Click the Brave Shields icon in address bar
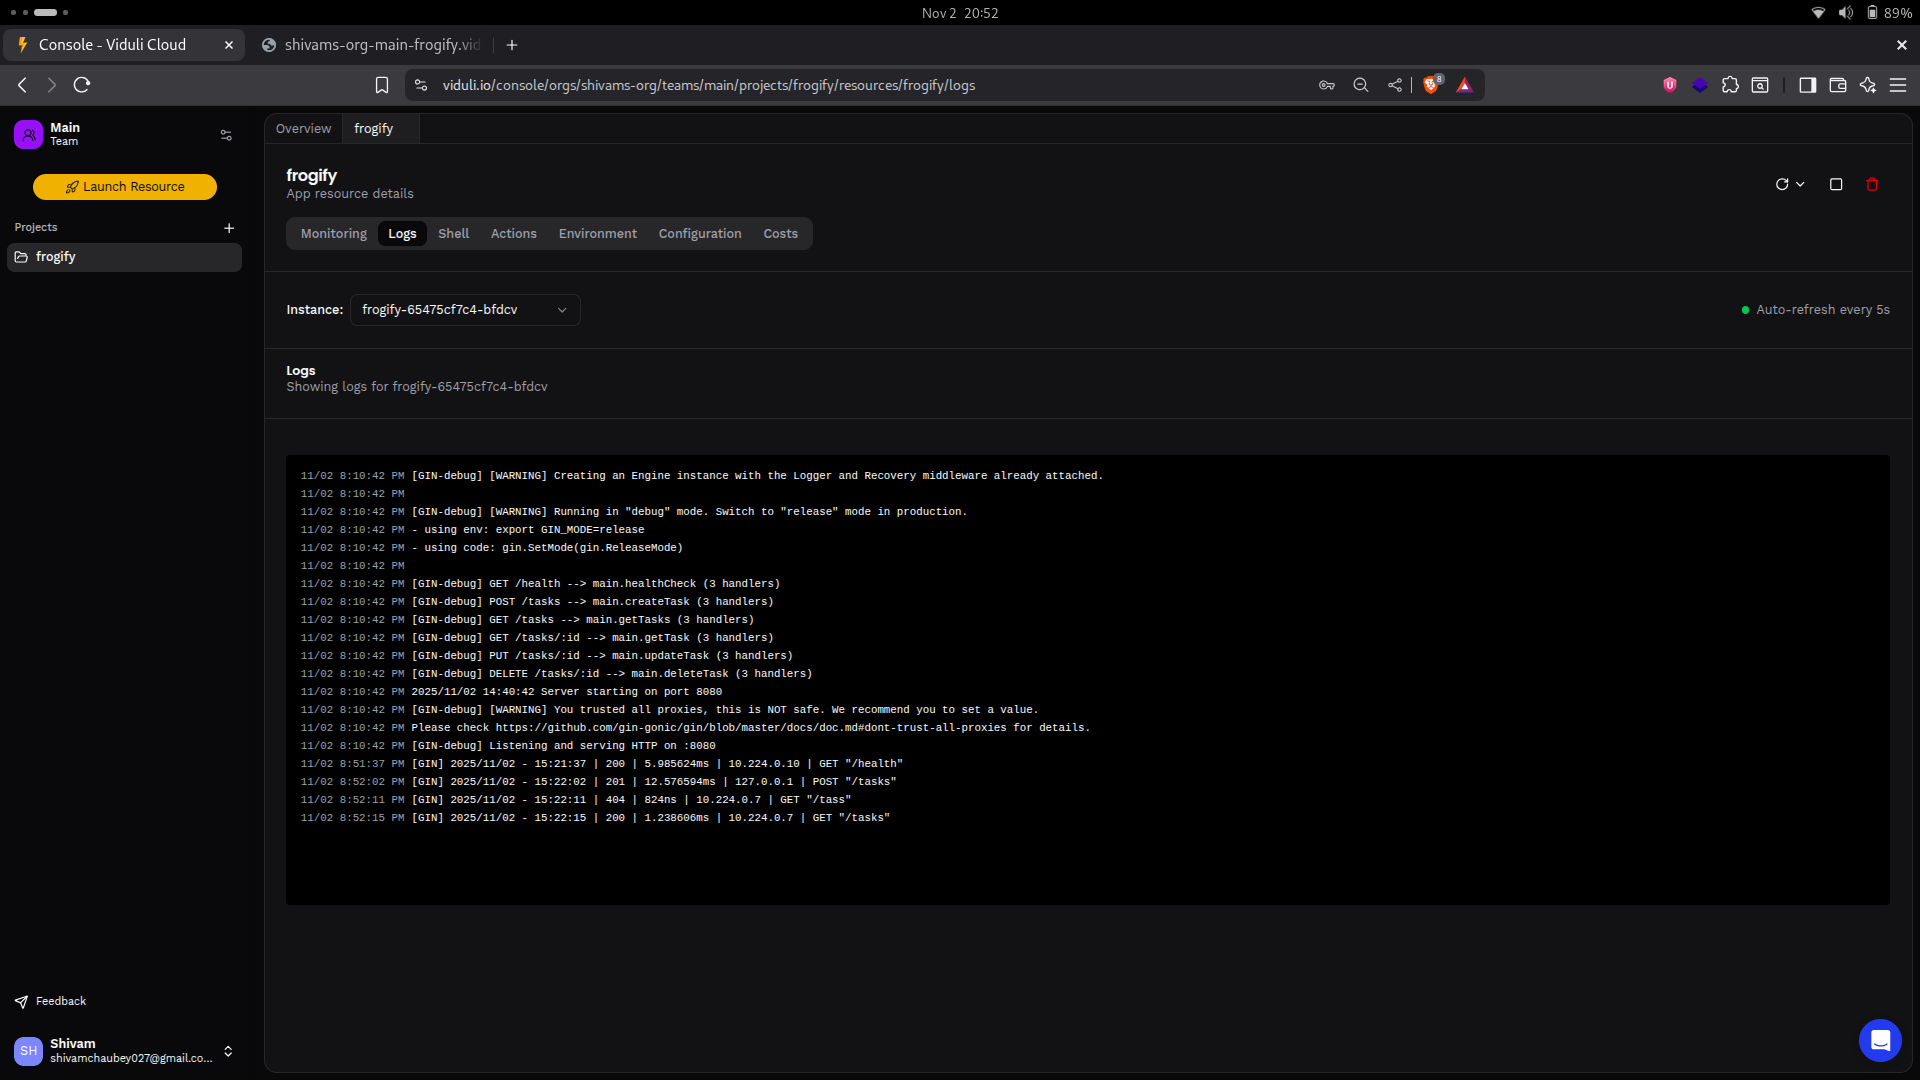 [1431, 85]
